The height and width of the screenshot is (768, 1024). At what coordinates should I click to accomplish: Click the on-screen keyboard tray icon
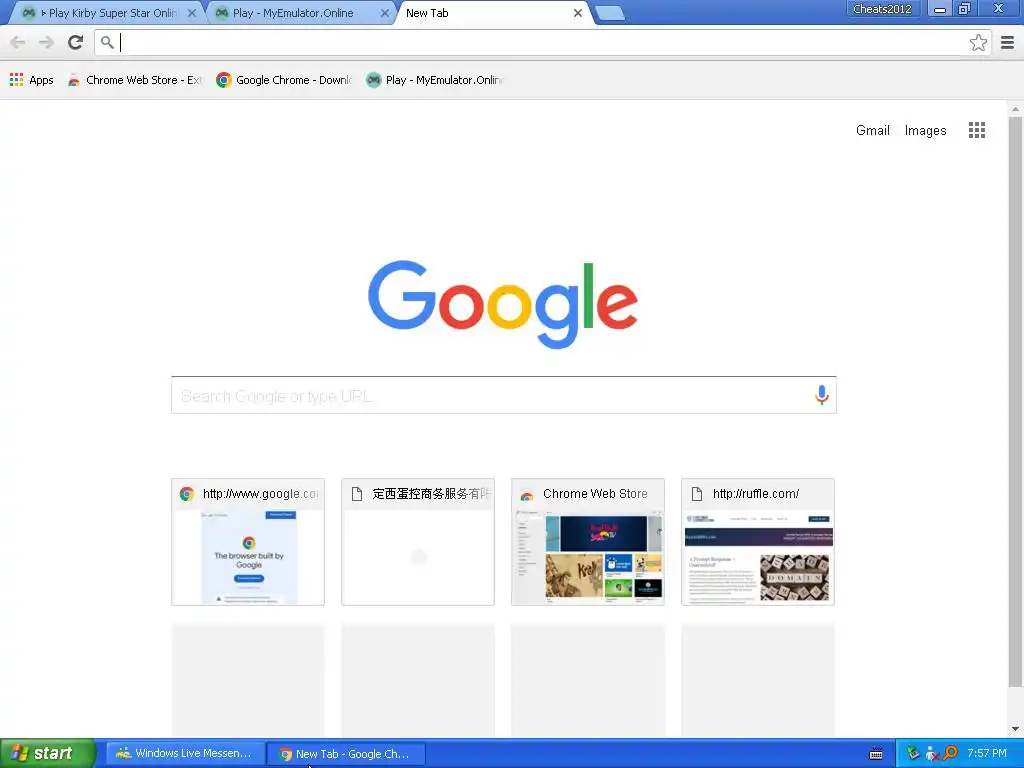point(876,754)
